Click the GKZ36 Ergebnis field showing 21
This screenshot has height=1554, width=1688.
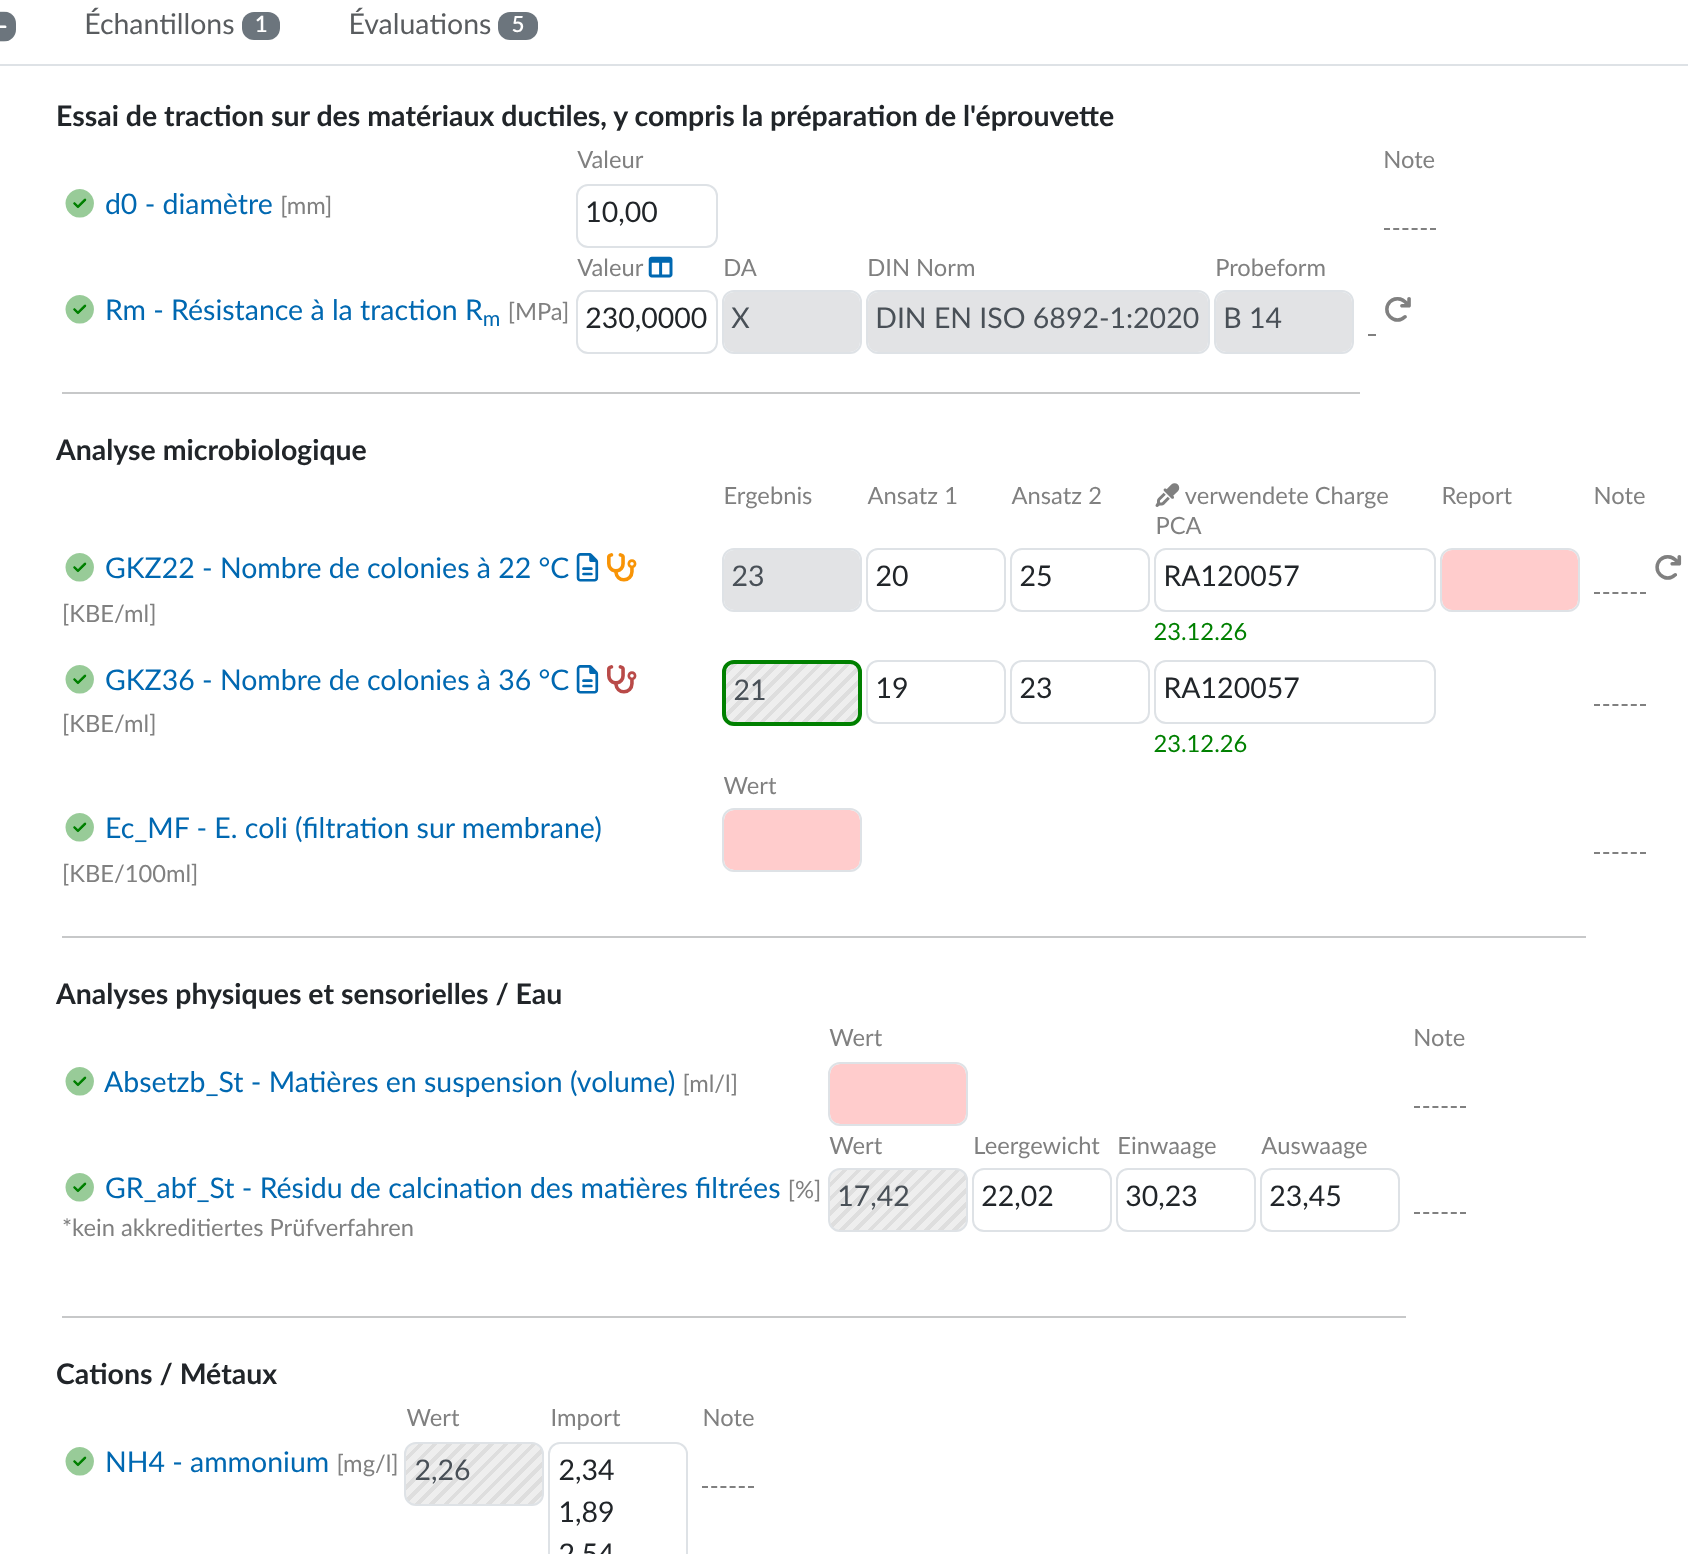point(792,692)
